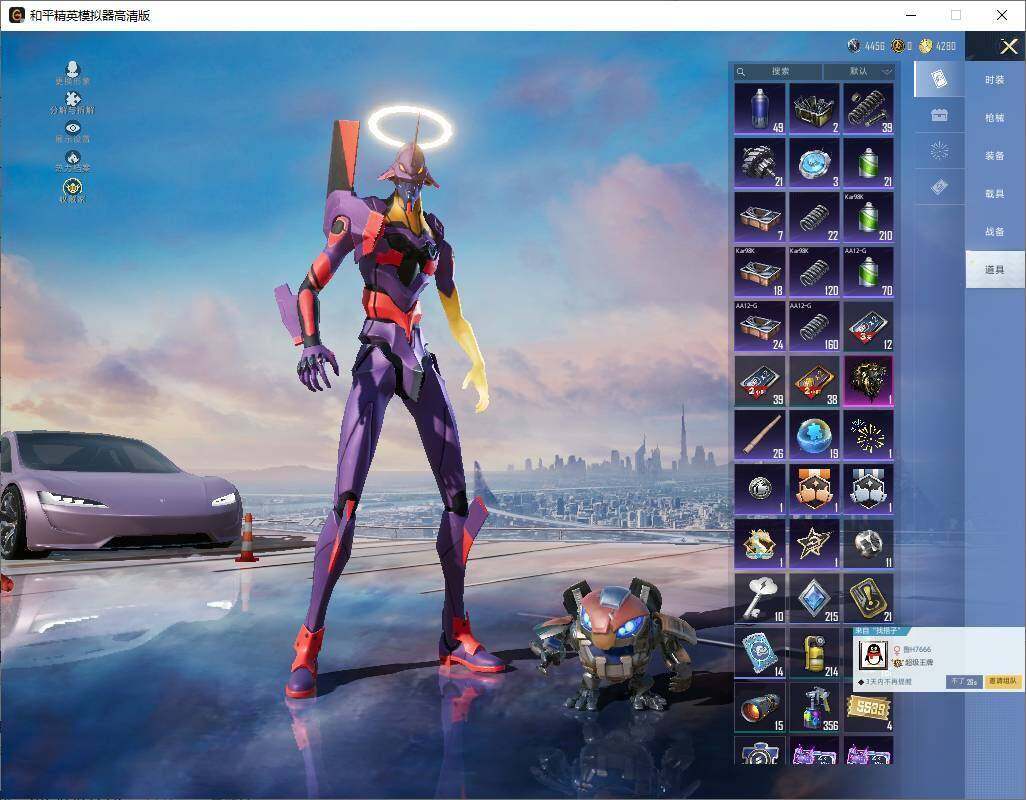
Task: Decline the invite with the 不了 button
Action: click(x=964, y=682)
